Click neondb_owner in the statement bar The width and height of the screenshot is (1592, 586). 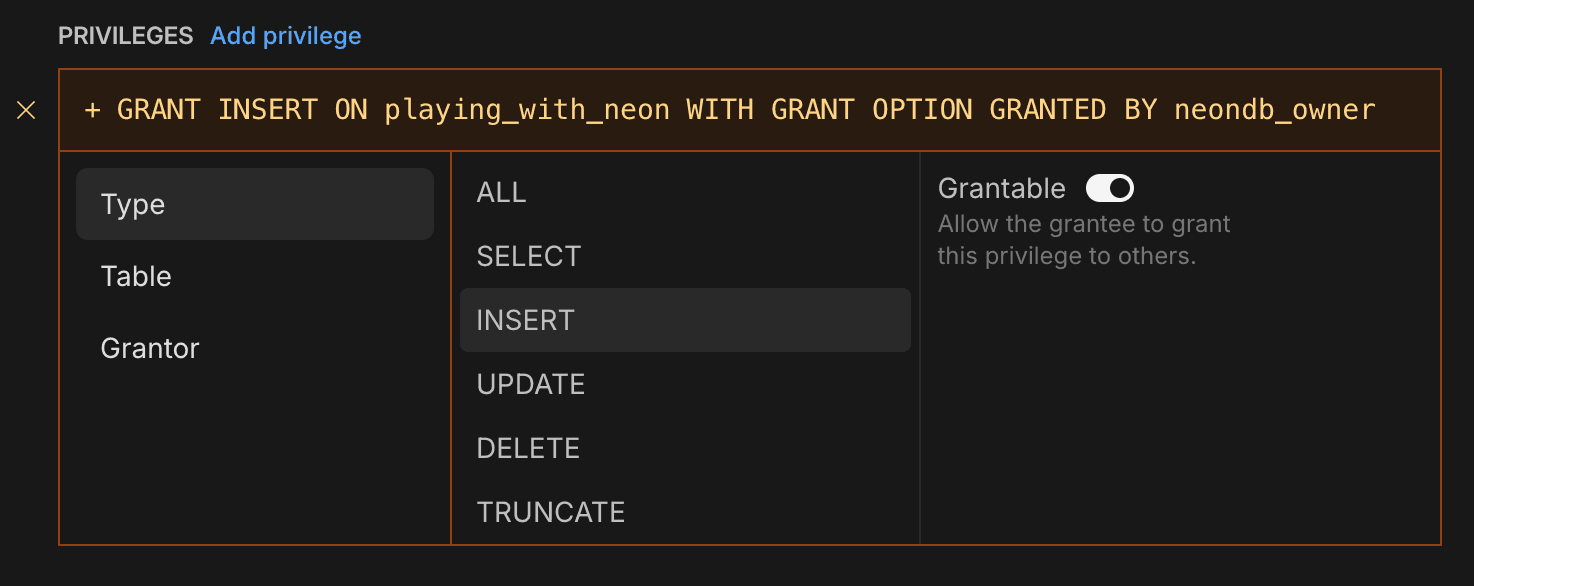pos(1274,110)
